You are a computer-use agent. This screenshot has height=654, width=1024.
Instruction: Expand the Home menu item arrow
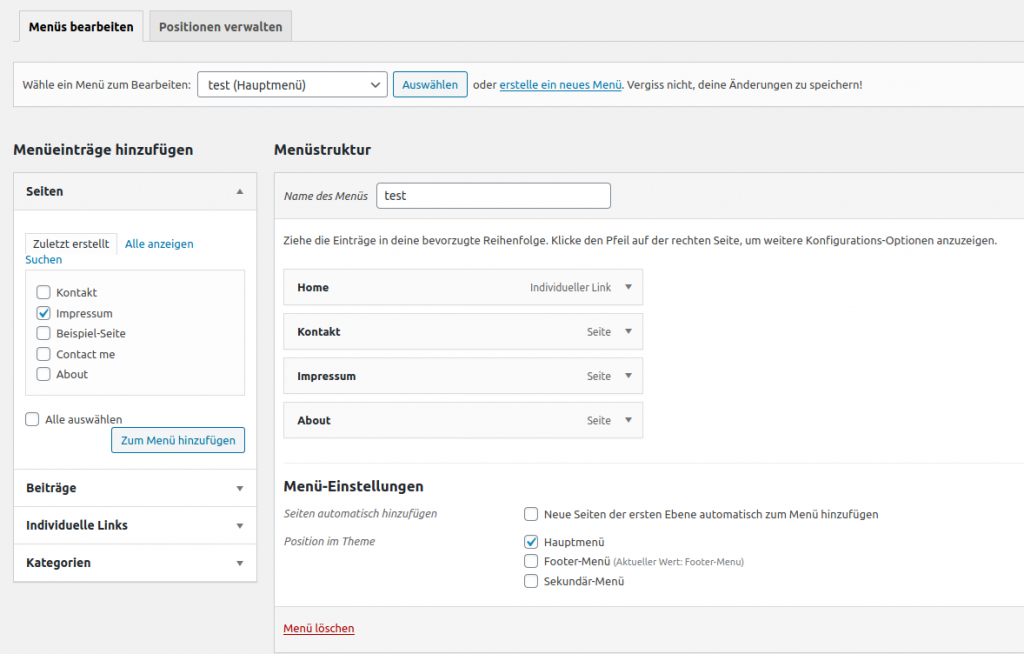628,287
